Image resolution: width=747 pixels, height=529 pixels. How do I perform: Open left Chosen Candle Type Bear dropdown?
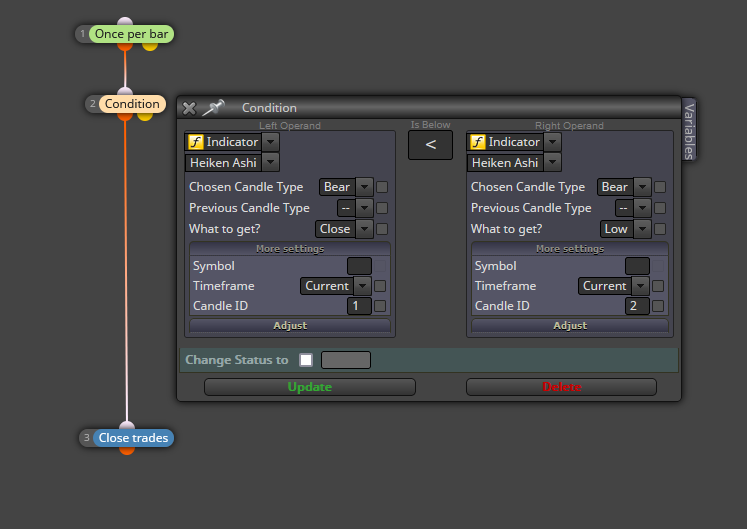point(364,187)
